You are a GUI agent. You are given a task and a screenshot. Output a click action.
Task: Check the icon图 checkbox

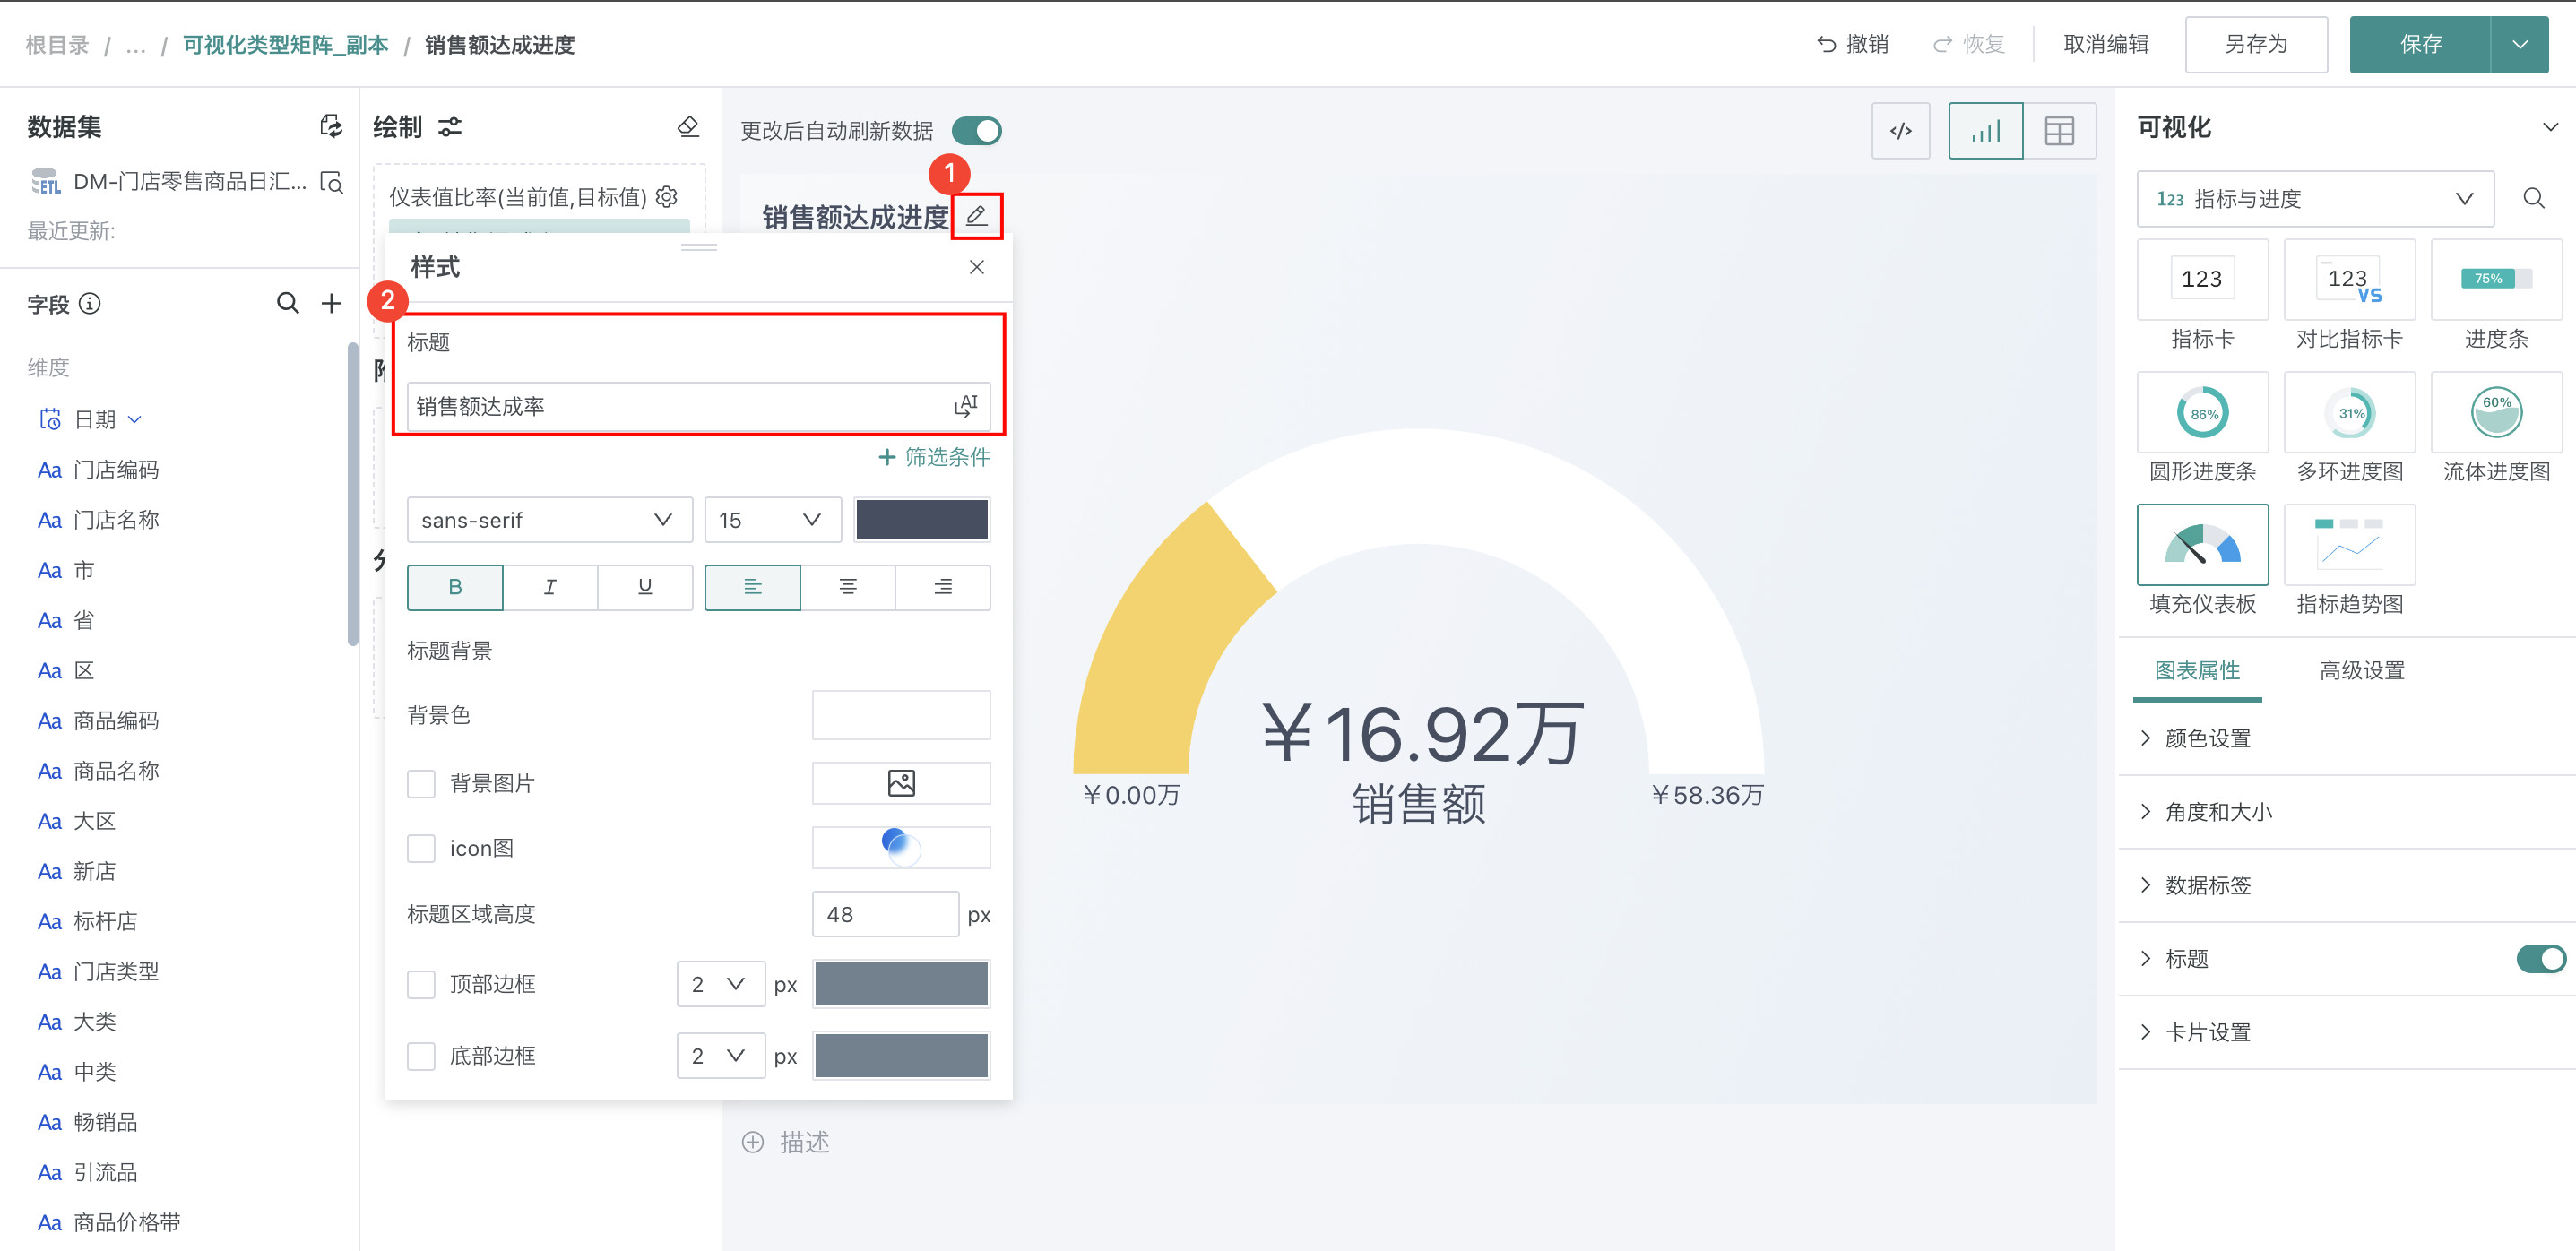(x=421, y=848)
